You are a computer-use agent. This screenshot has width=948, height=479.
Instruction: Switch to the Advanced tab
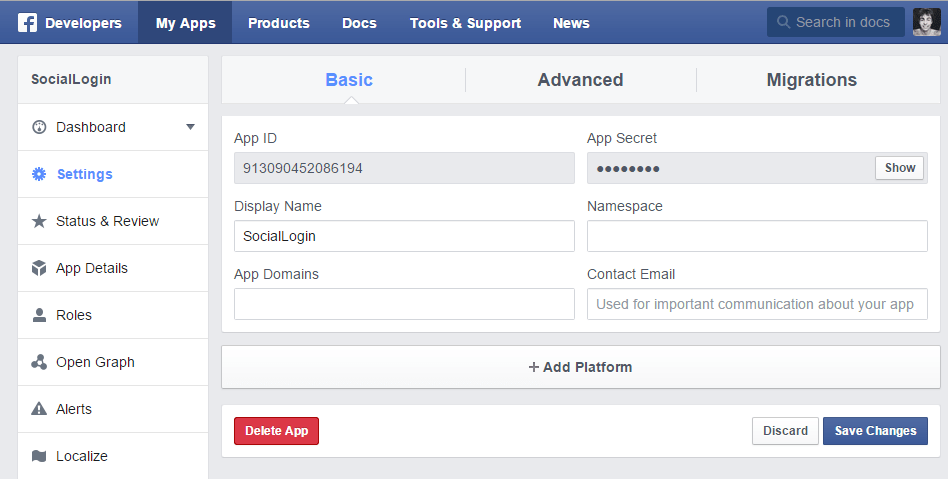click(x=580, y=80)
